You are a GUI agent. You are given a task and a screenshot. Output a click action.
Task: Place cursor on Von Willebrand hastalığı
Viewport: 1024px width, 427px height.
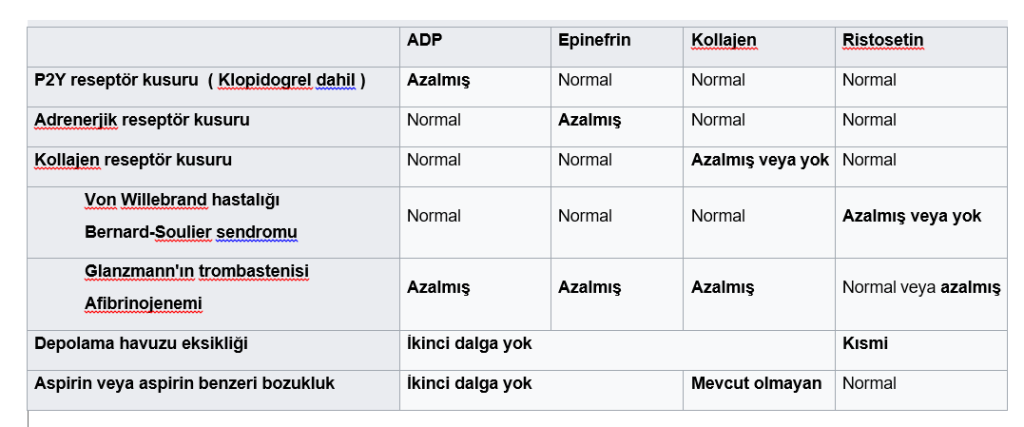[183, 199]
